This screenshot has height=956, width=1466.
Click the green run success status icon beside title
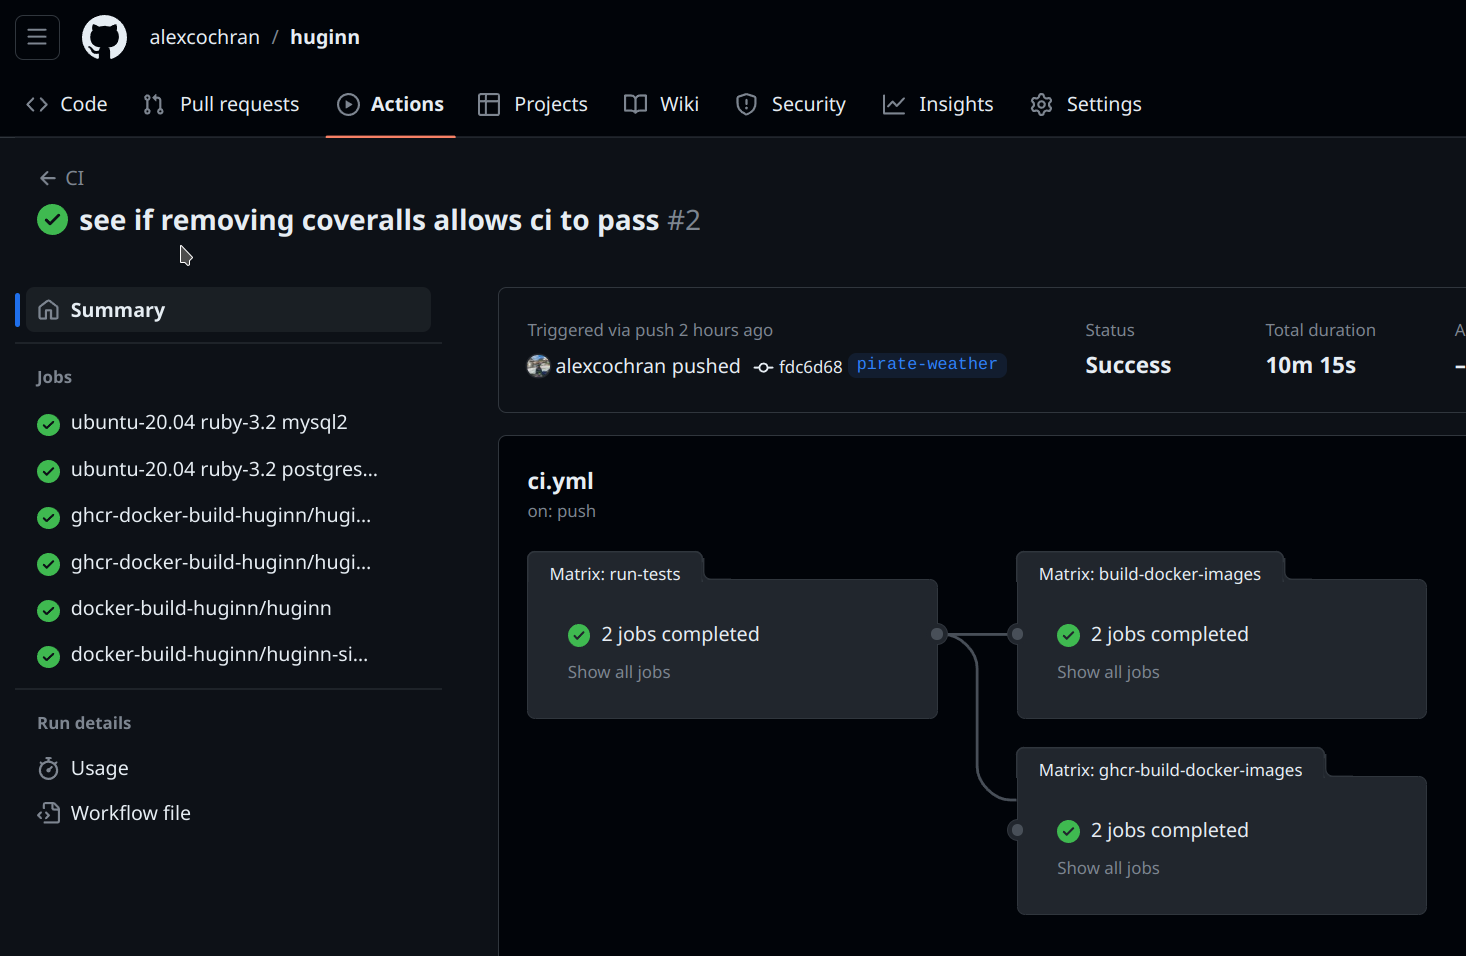pyautogui.click(x=52, y=219)
